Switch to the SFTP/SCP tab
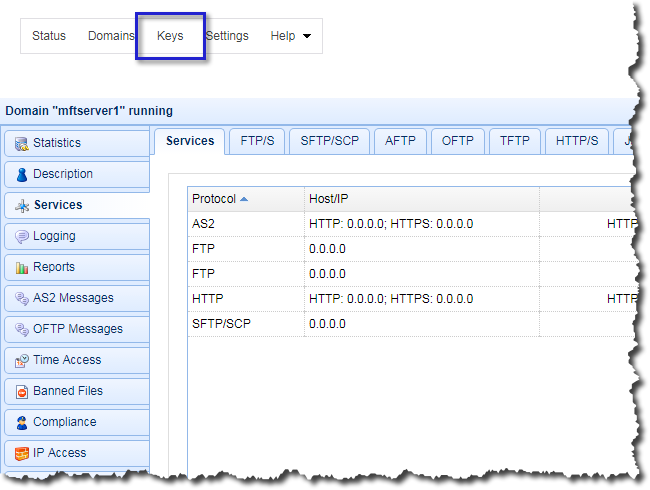The width and height of the screenshot is (650, 490). [x=330, y=141]
